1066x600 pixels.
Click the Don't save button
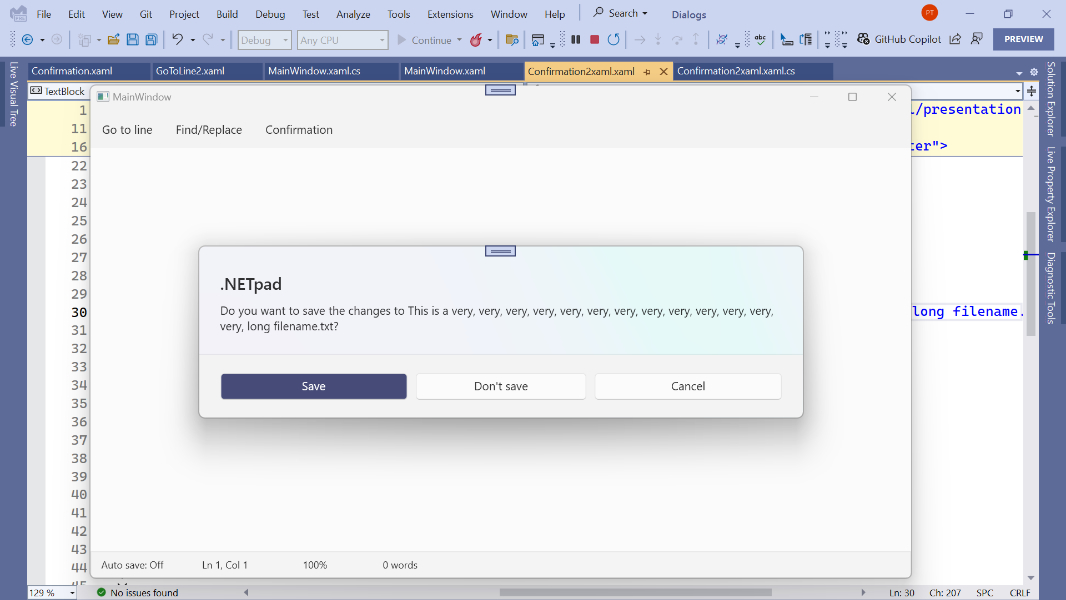500,385
